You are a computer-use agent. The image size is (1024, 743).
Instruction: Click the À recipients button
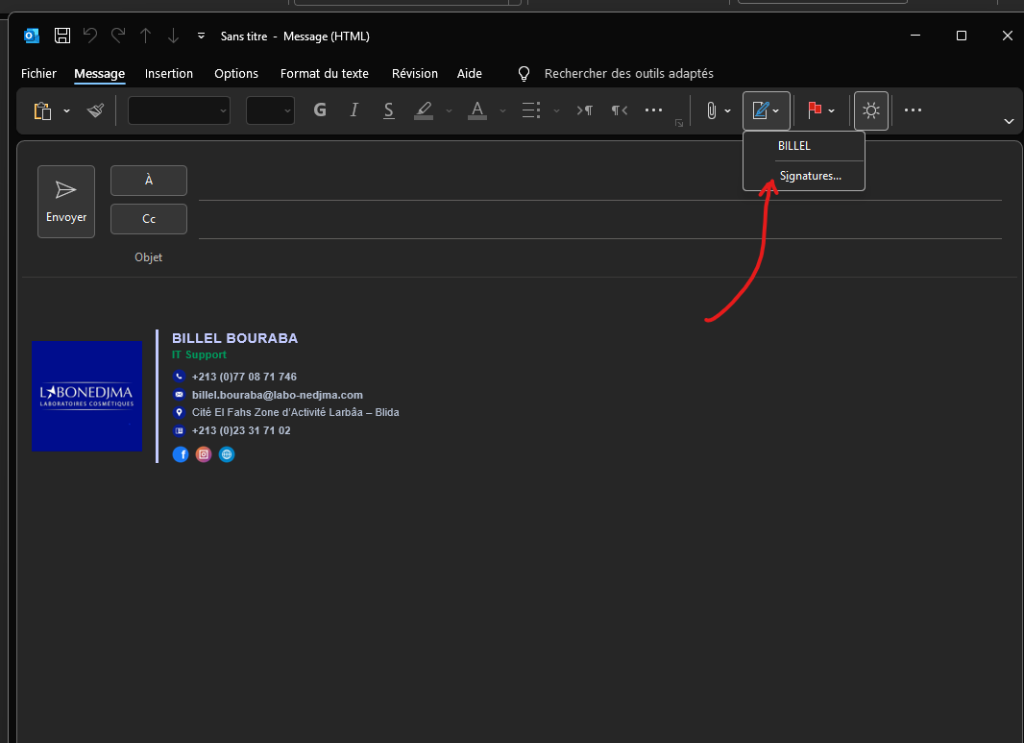149,180
